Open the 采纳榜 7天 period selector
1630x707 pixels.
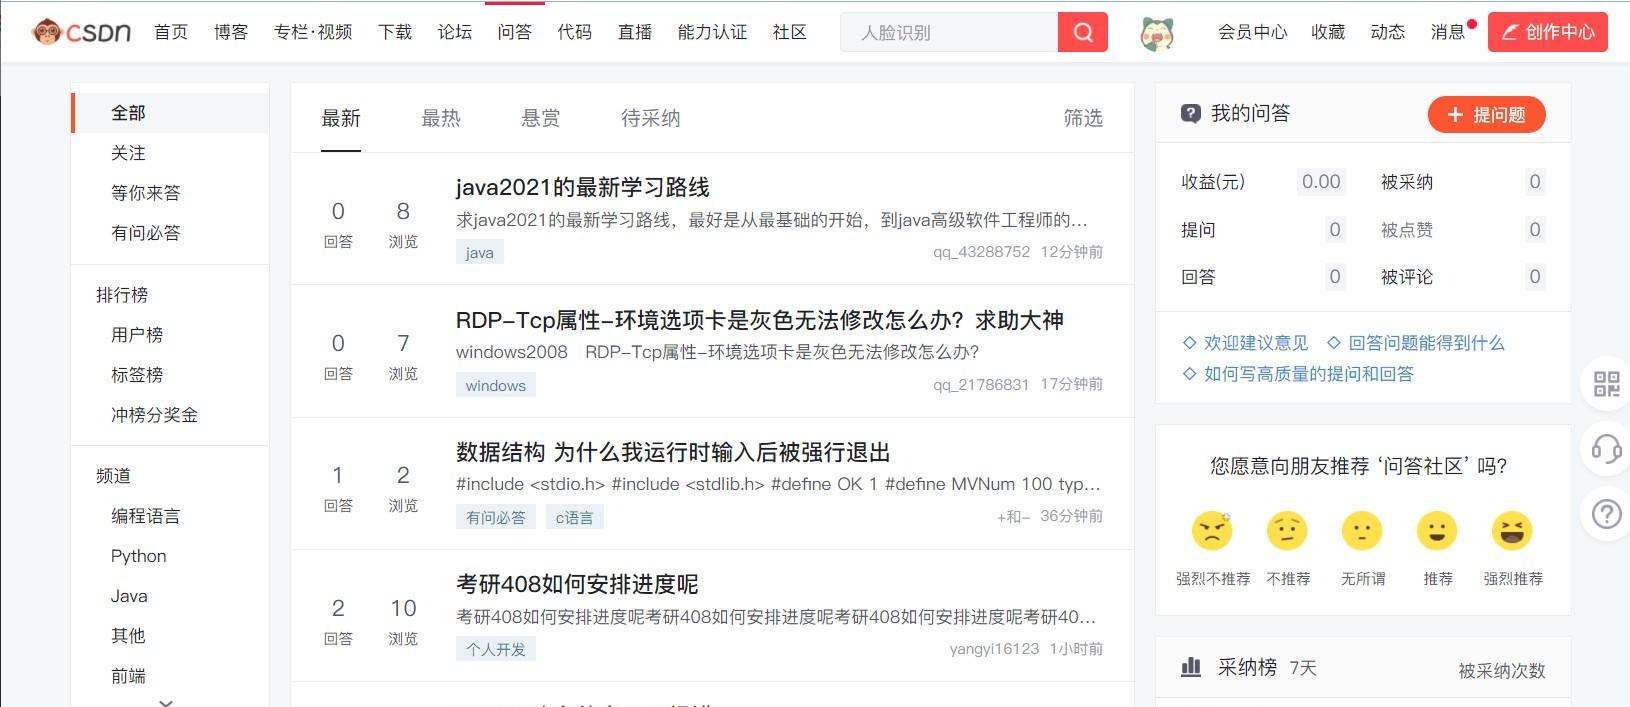coord(1303,668)
